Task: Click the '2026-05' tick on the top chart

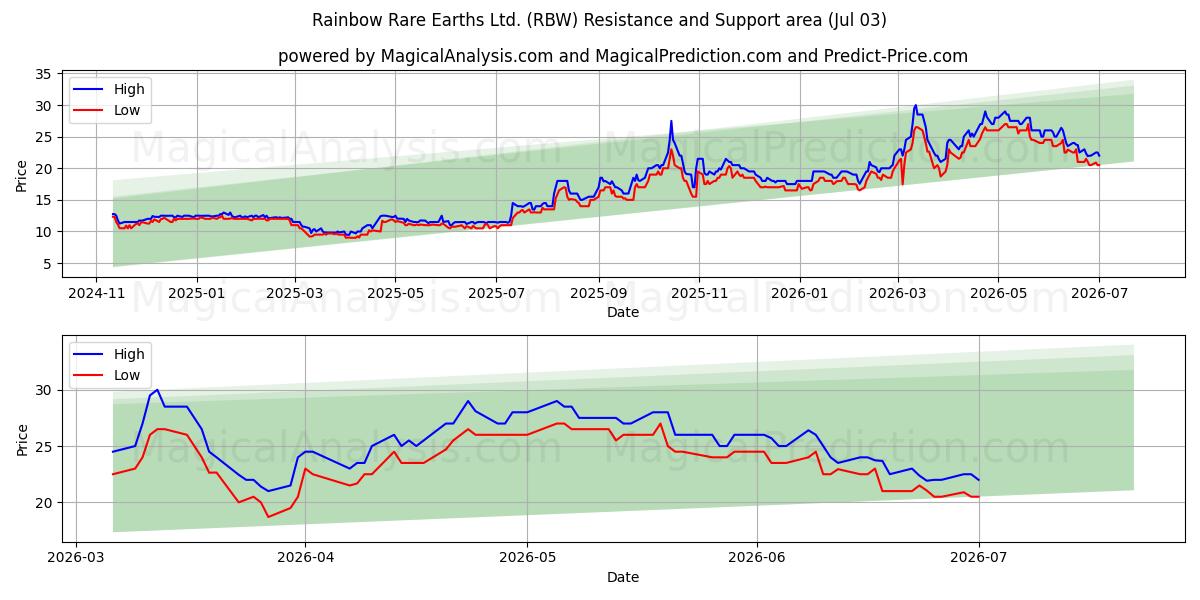Action: point(999,292)
